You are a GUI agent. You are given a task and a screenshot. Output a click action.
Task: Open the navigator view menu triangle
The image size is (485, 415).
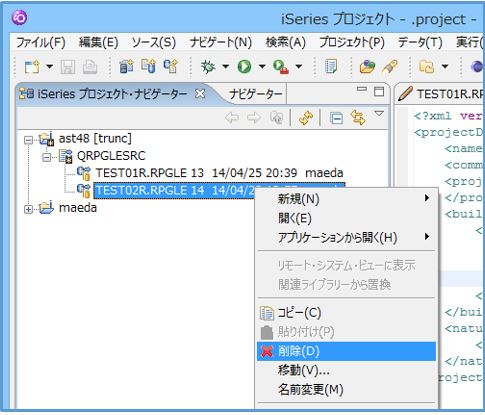pos(379,114)
